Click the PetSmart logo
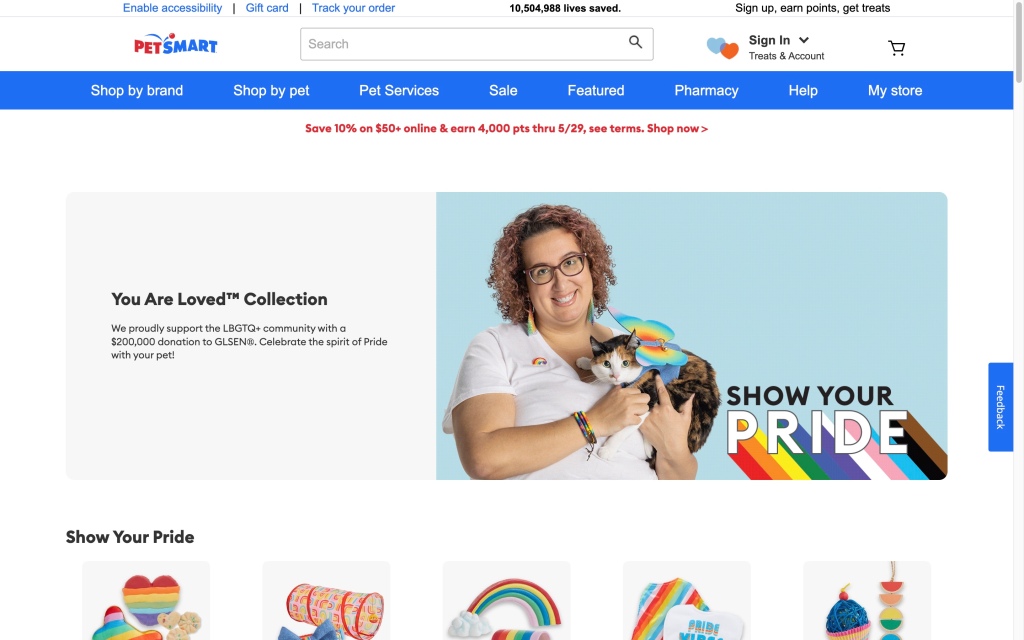 click(176, 44)
